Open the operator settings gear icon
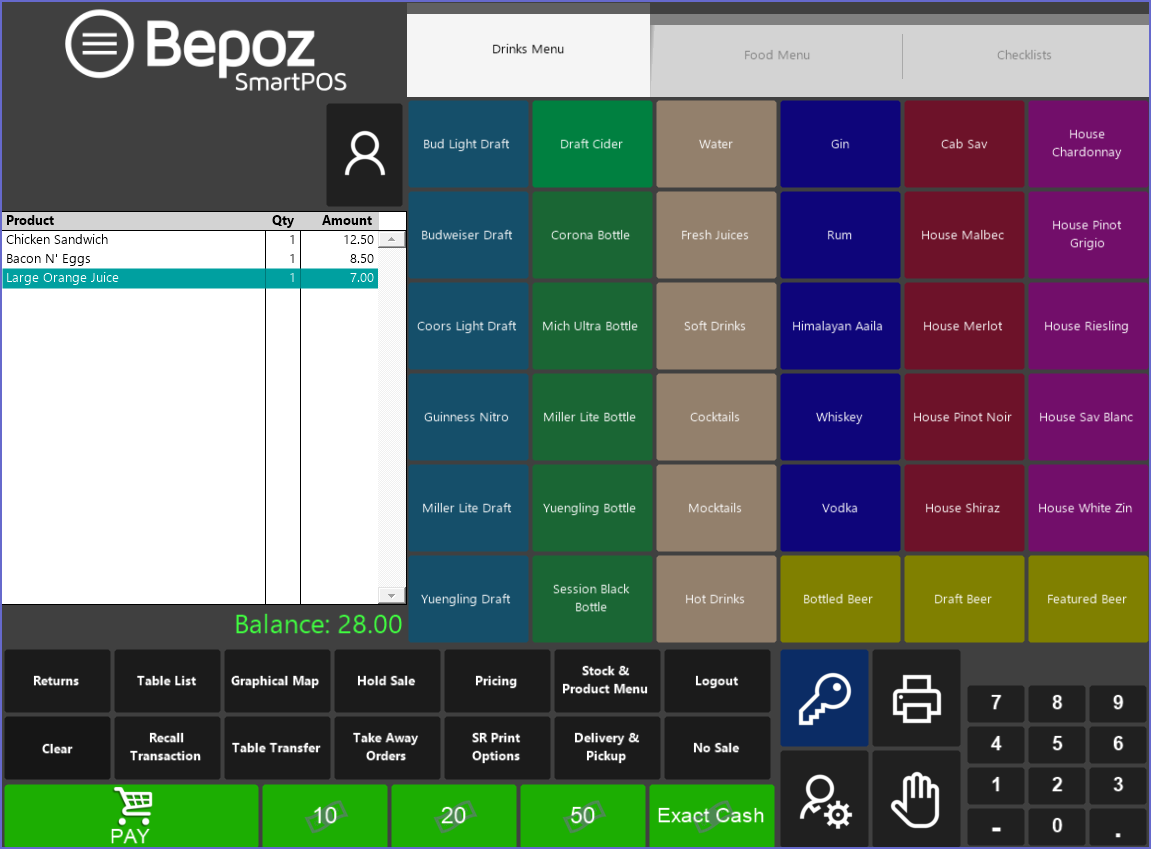The image size is (1151, 849). coord(824,799)
